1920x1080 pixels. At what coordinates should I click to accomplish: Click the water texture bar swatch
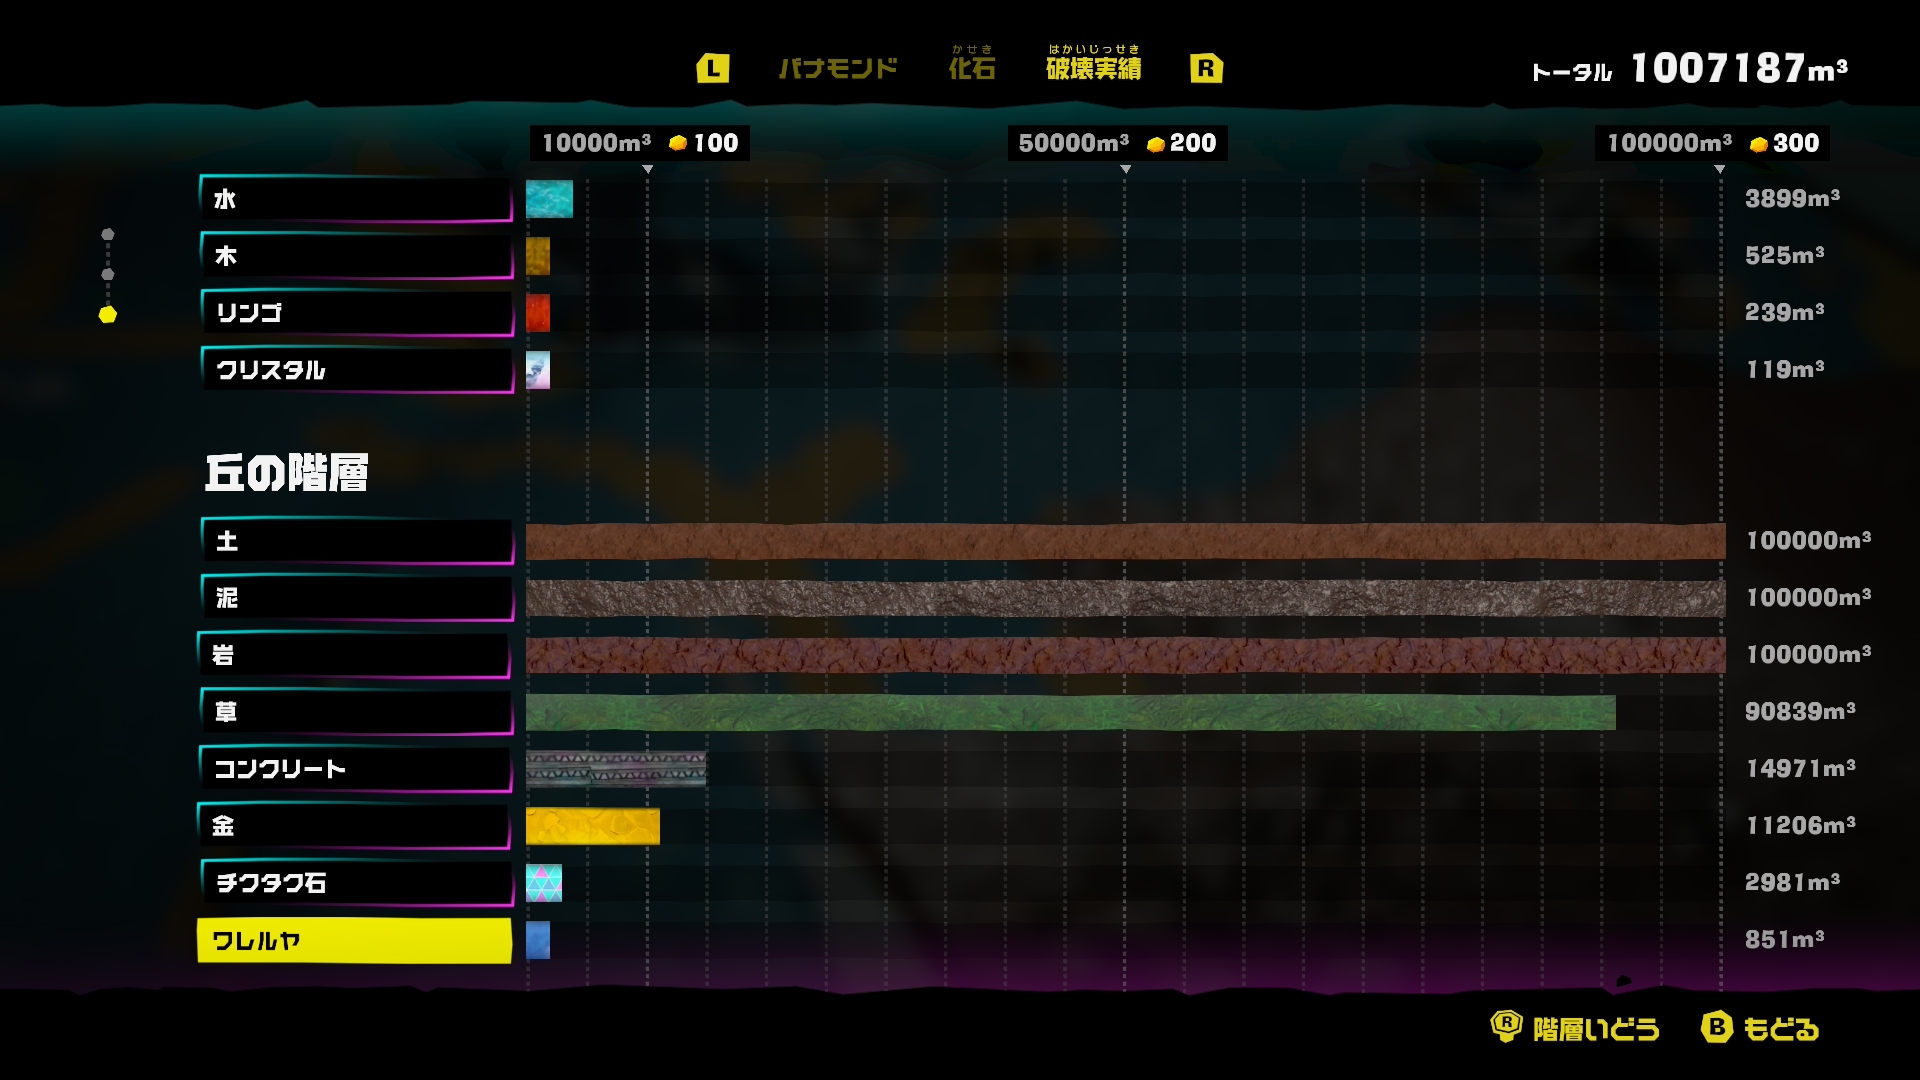[x=549, y=199]
